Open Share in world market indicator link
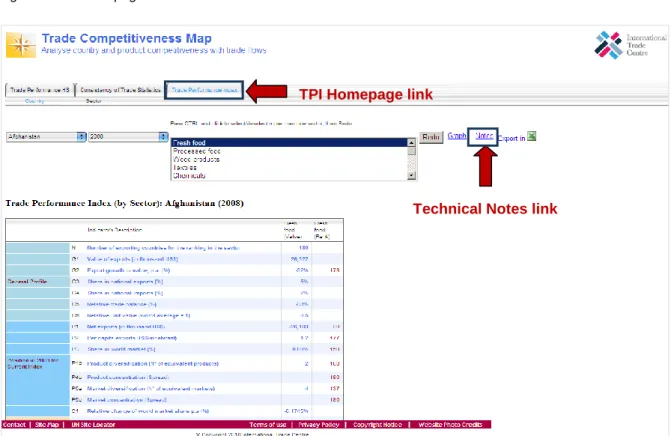This screenshot has width=671, height=436. pos(121,349)
